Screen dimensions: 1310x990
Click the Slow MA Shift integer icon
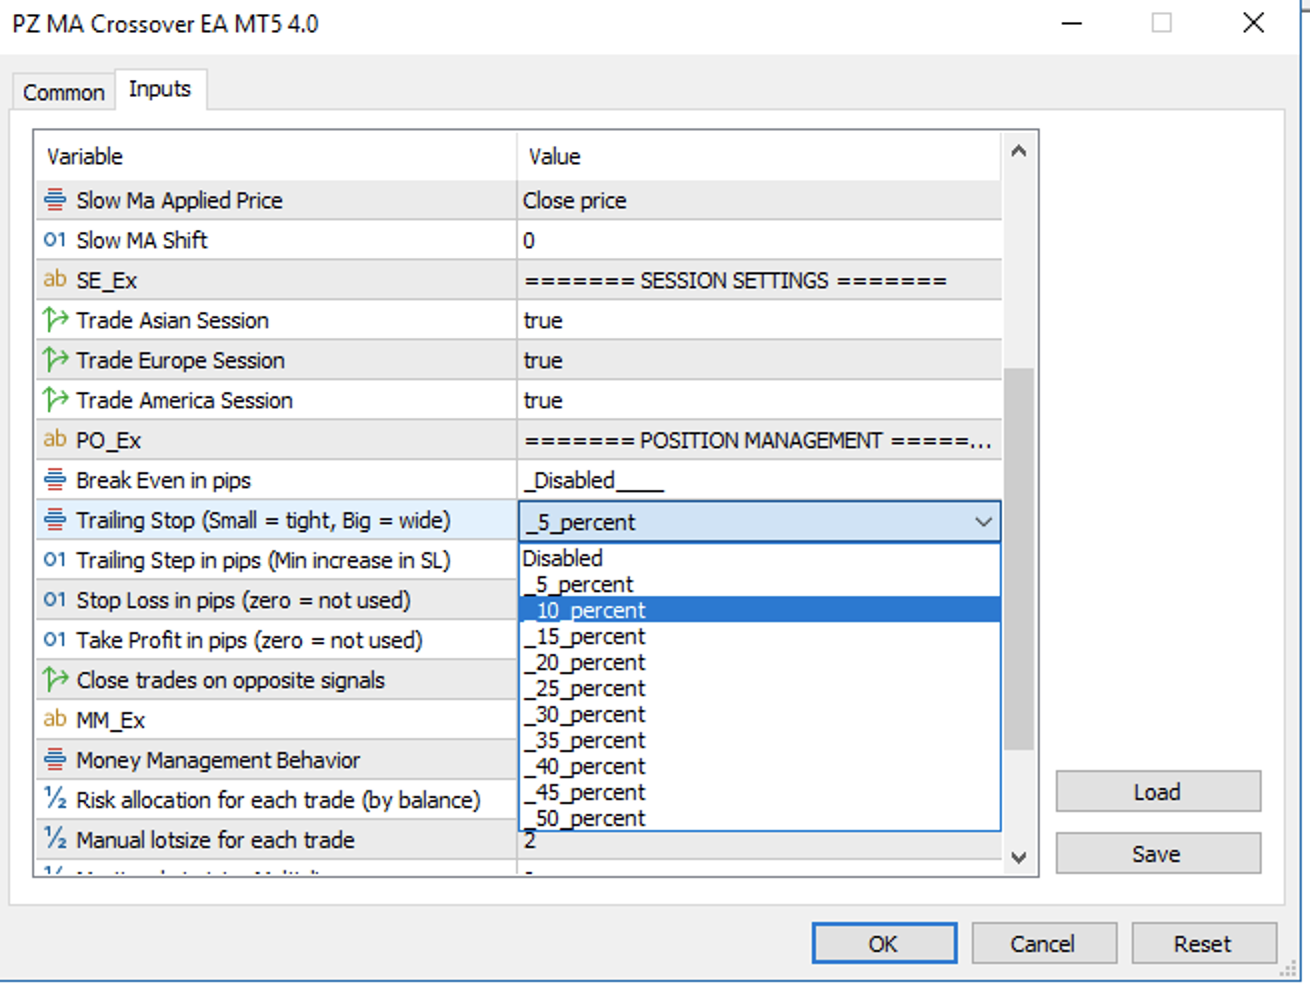click(55, 240)
